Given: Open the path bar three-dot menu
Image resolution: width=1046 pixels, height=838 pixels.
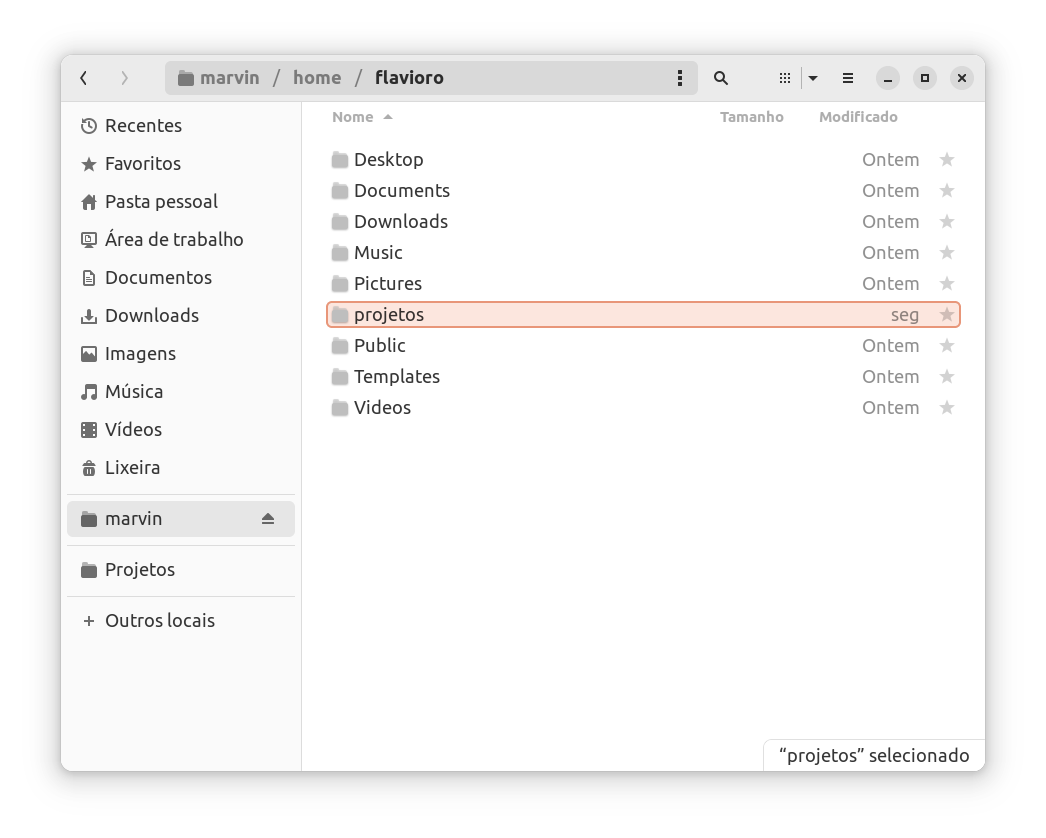Looking at the screenshot, I should (x=680, y=78).
